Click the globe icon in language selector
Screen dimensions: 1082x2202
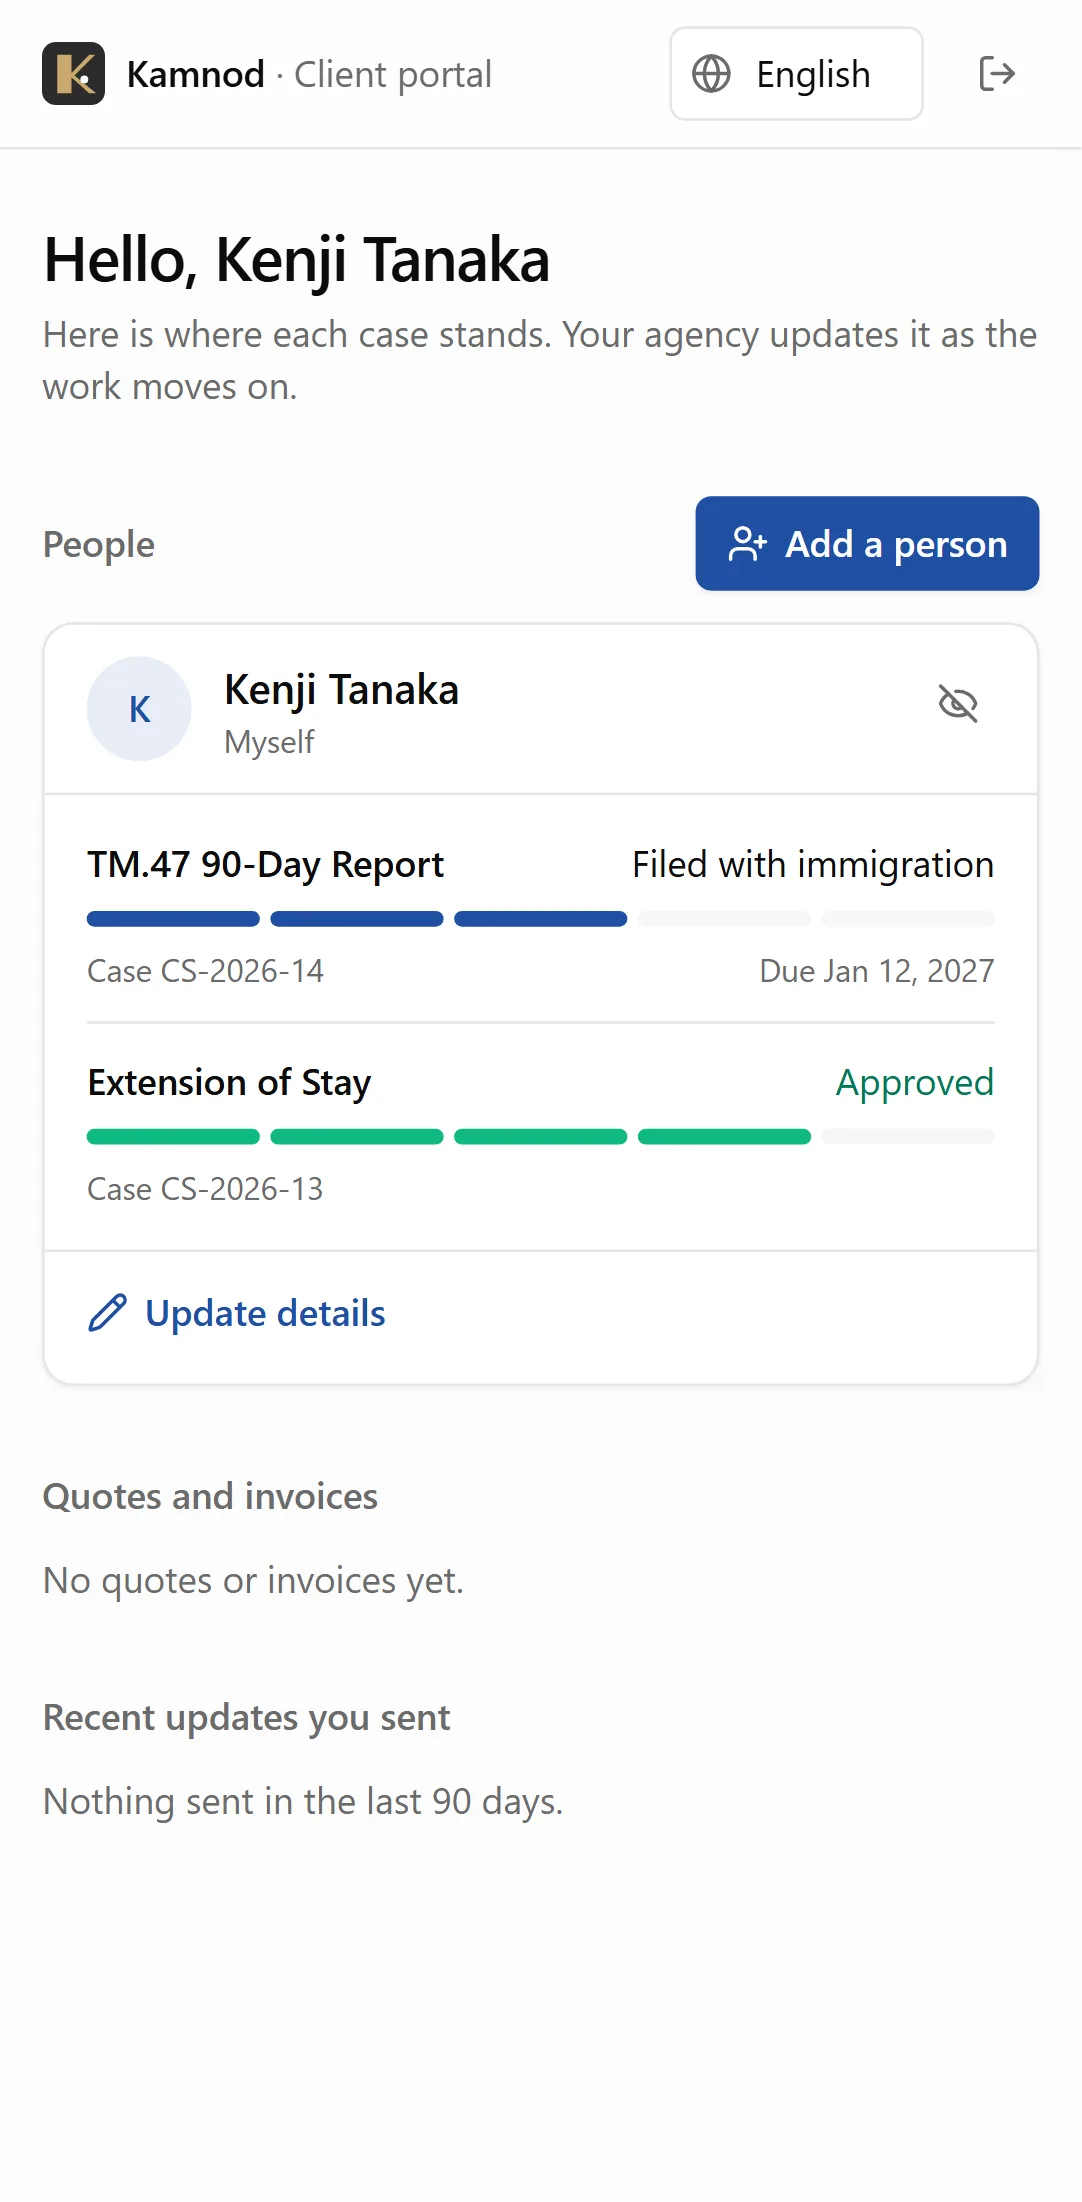711,74
